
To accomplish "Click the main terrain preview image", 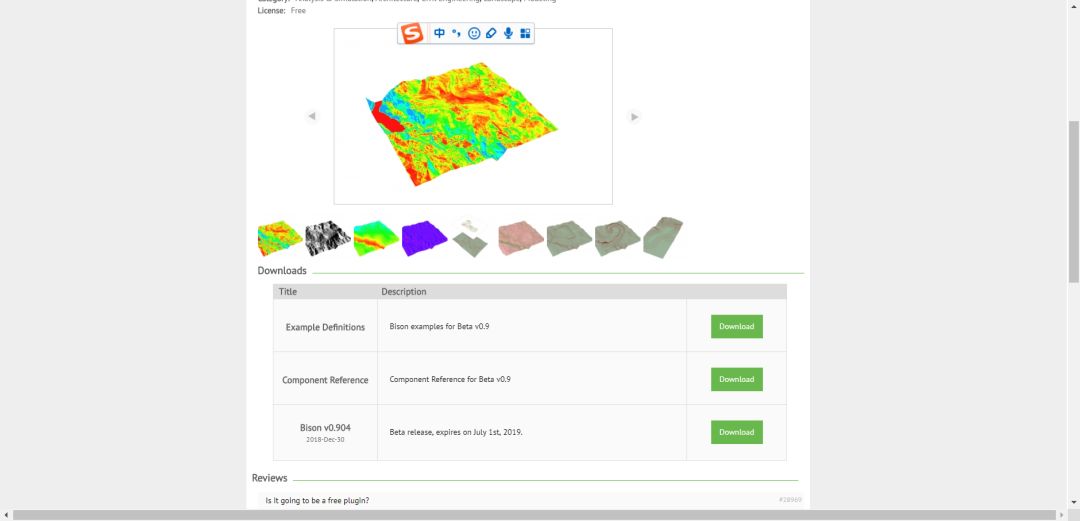I will click(x=472, y=116).
